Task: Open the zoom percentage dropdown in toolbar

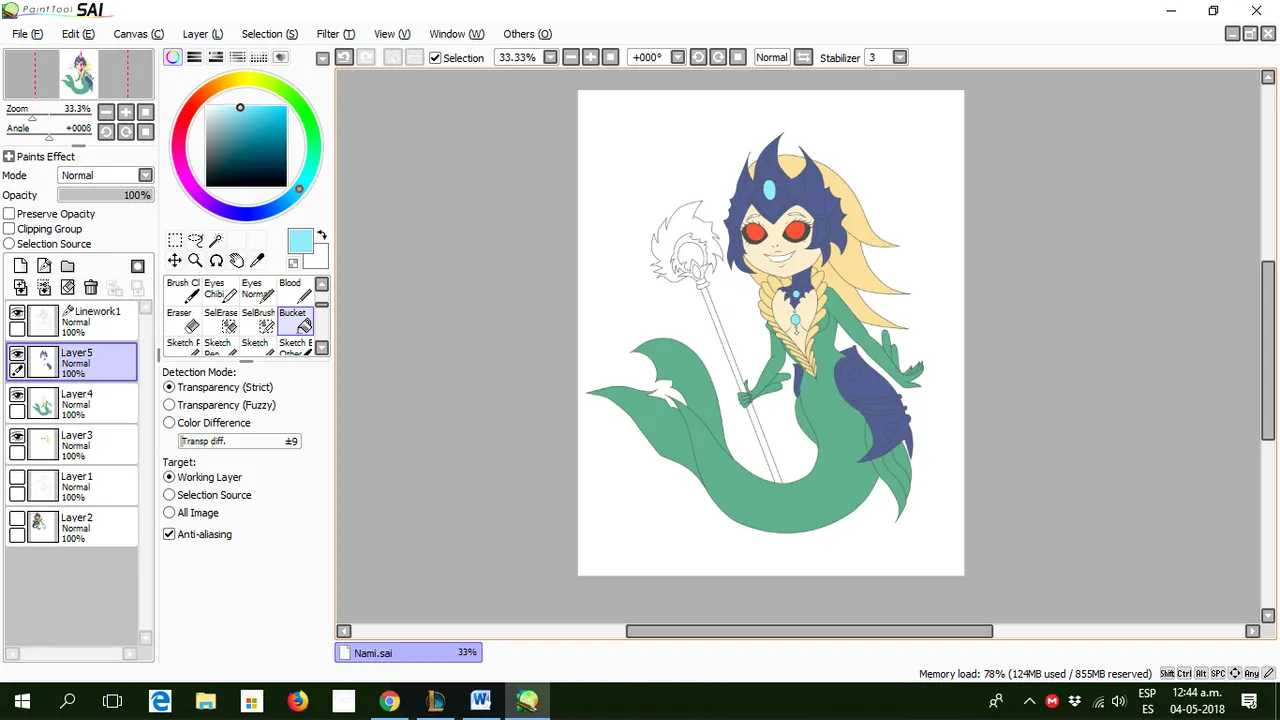Action: [x=550, y=57]
